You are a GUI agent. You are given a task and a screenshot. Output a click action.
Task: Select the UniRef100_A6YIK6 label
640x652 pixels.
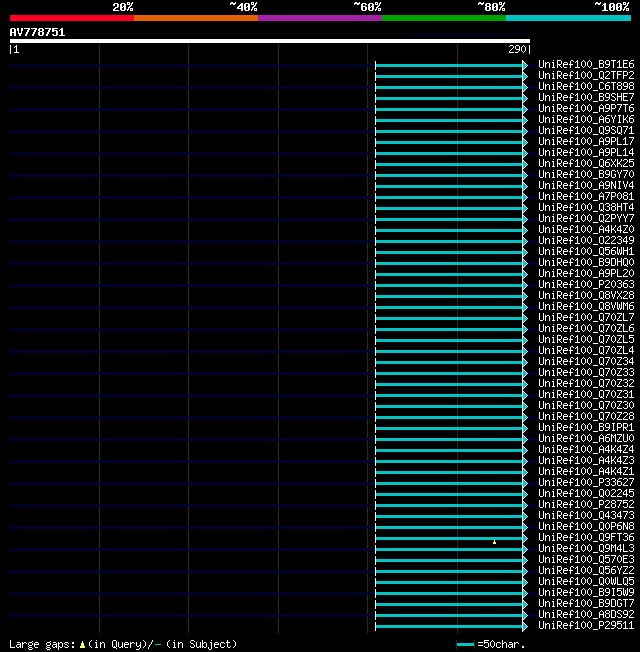(x=586, y=119)
